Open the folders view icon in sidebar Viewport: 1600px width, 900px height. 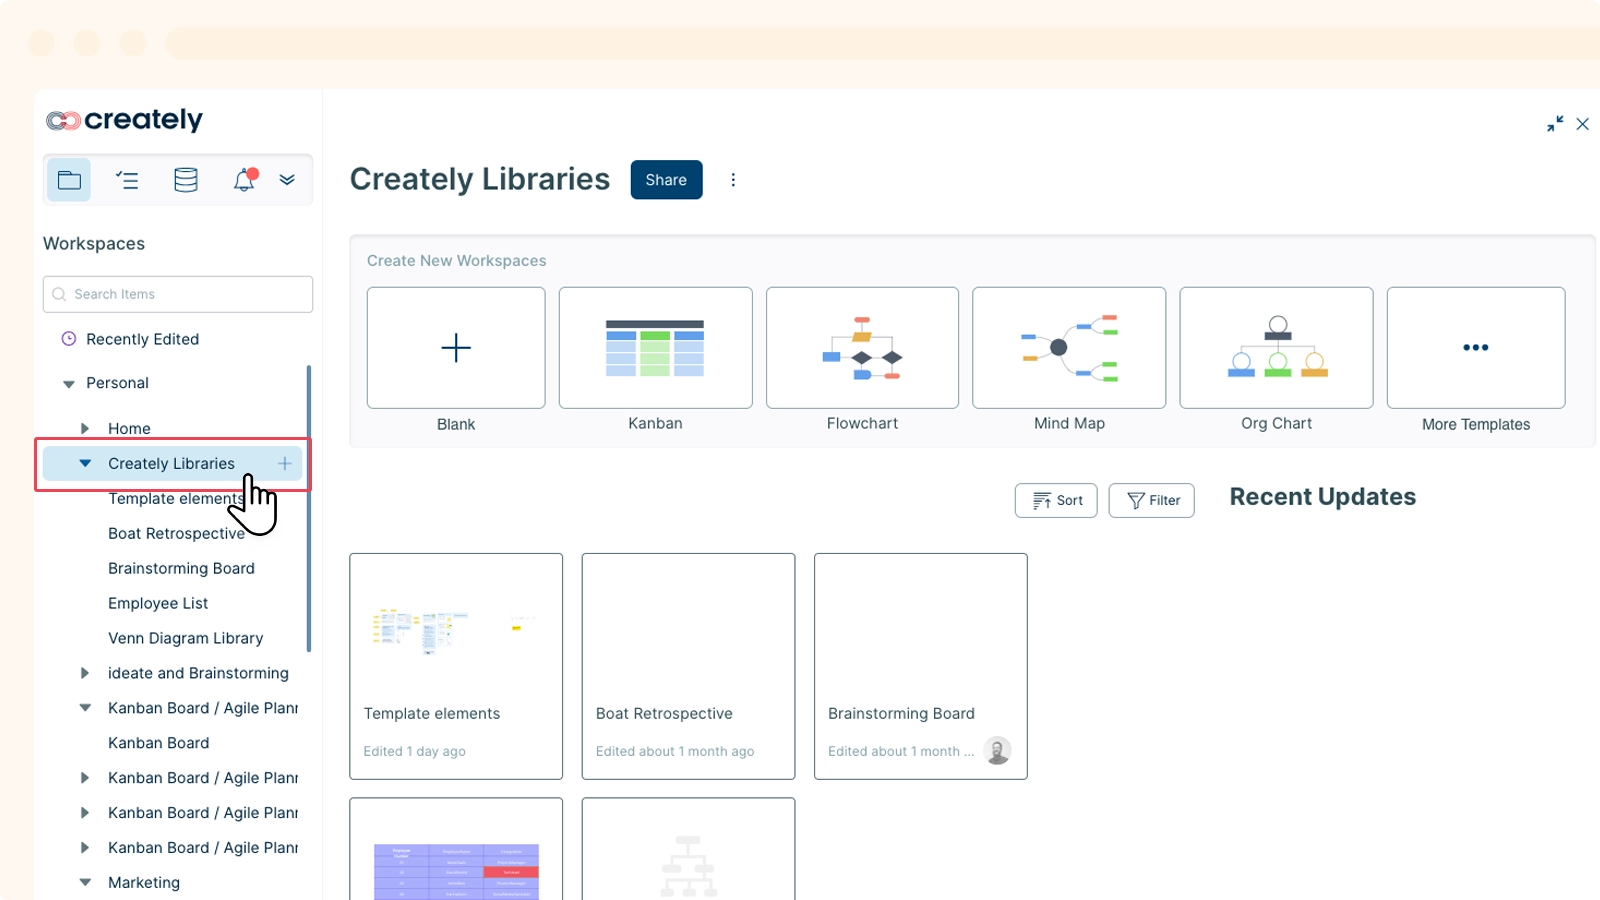(x=69, y=180)
